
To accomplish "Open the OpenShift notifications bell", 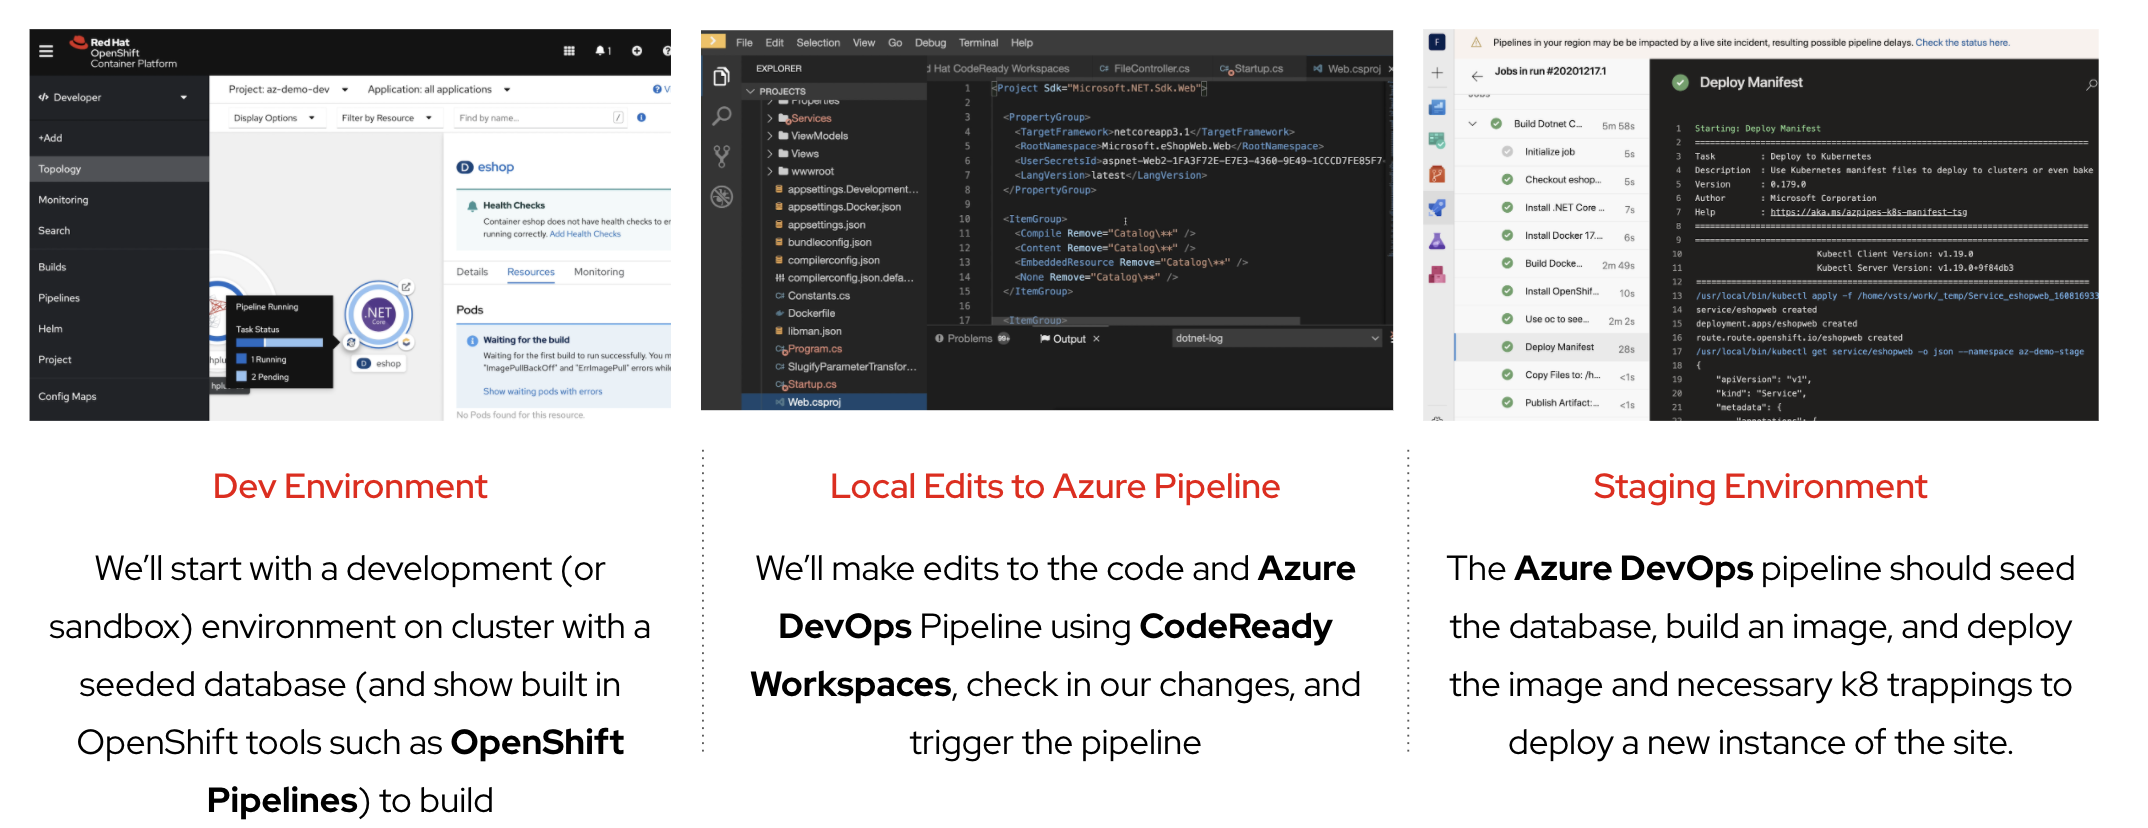I will coord(602,51).
